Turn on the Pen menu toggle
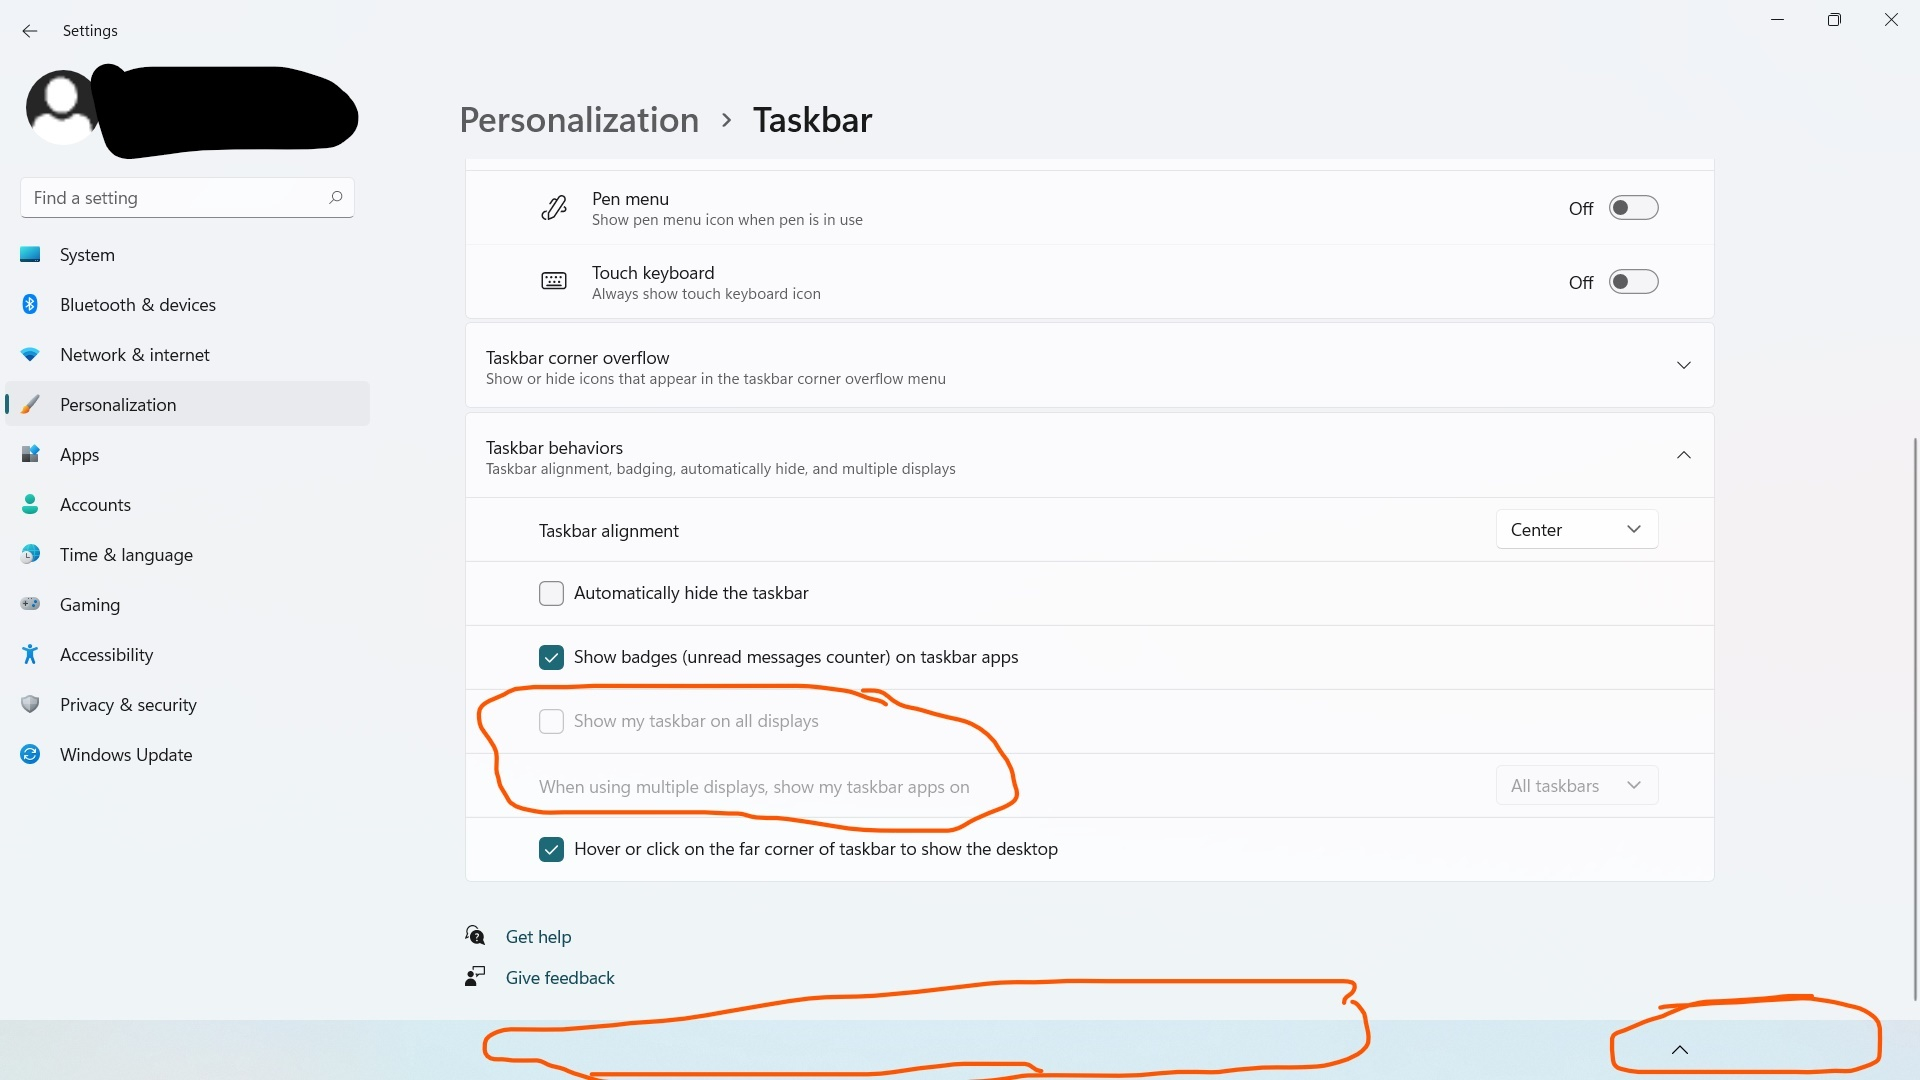 click(1633, 208)
